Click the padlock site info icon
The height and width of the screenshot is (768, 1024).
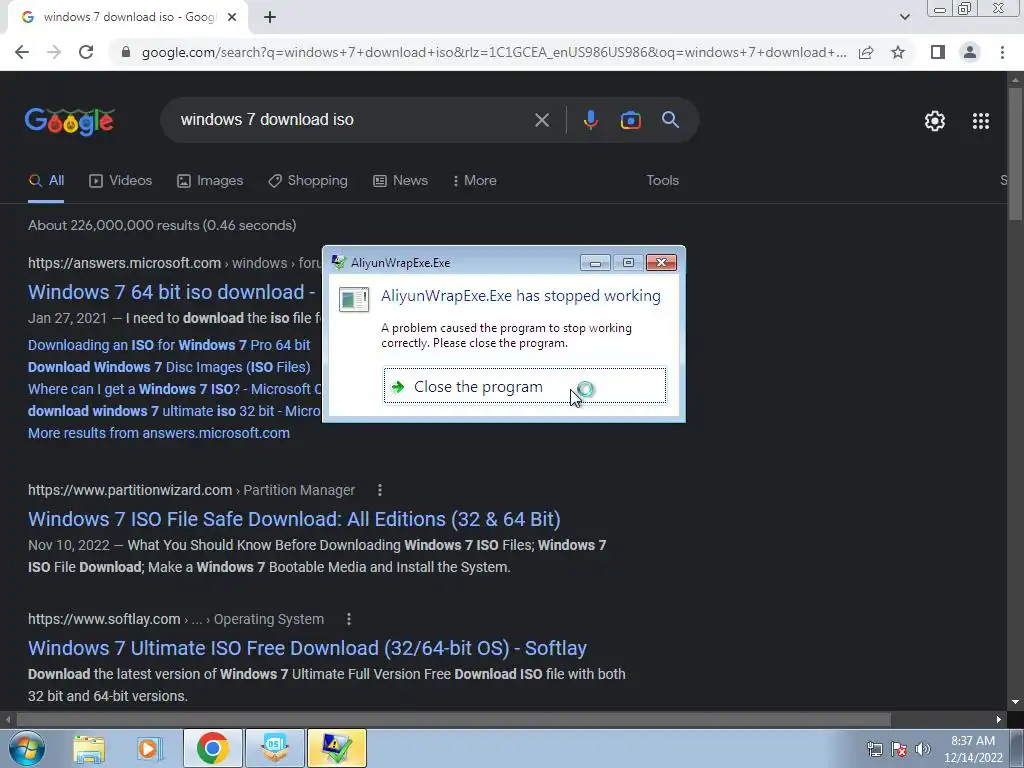click(x=126, y=52)
